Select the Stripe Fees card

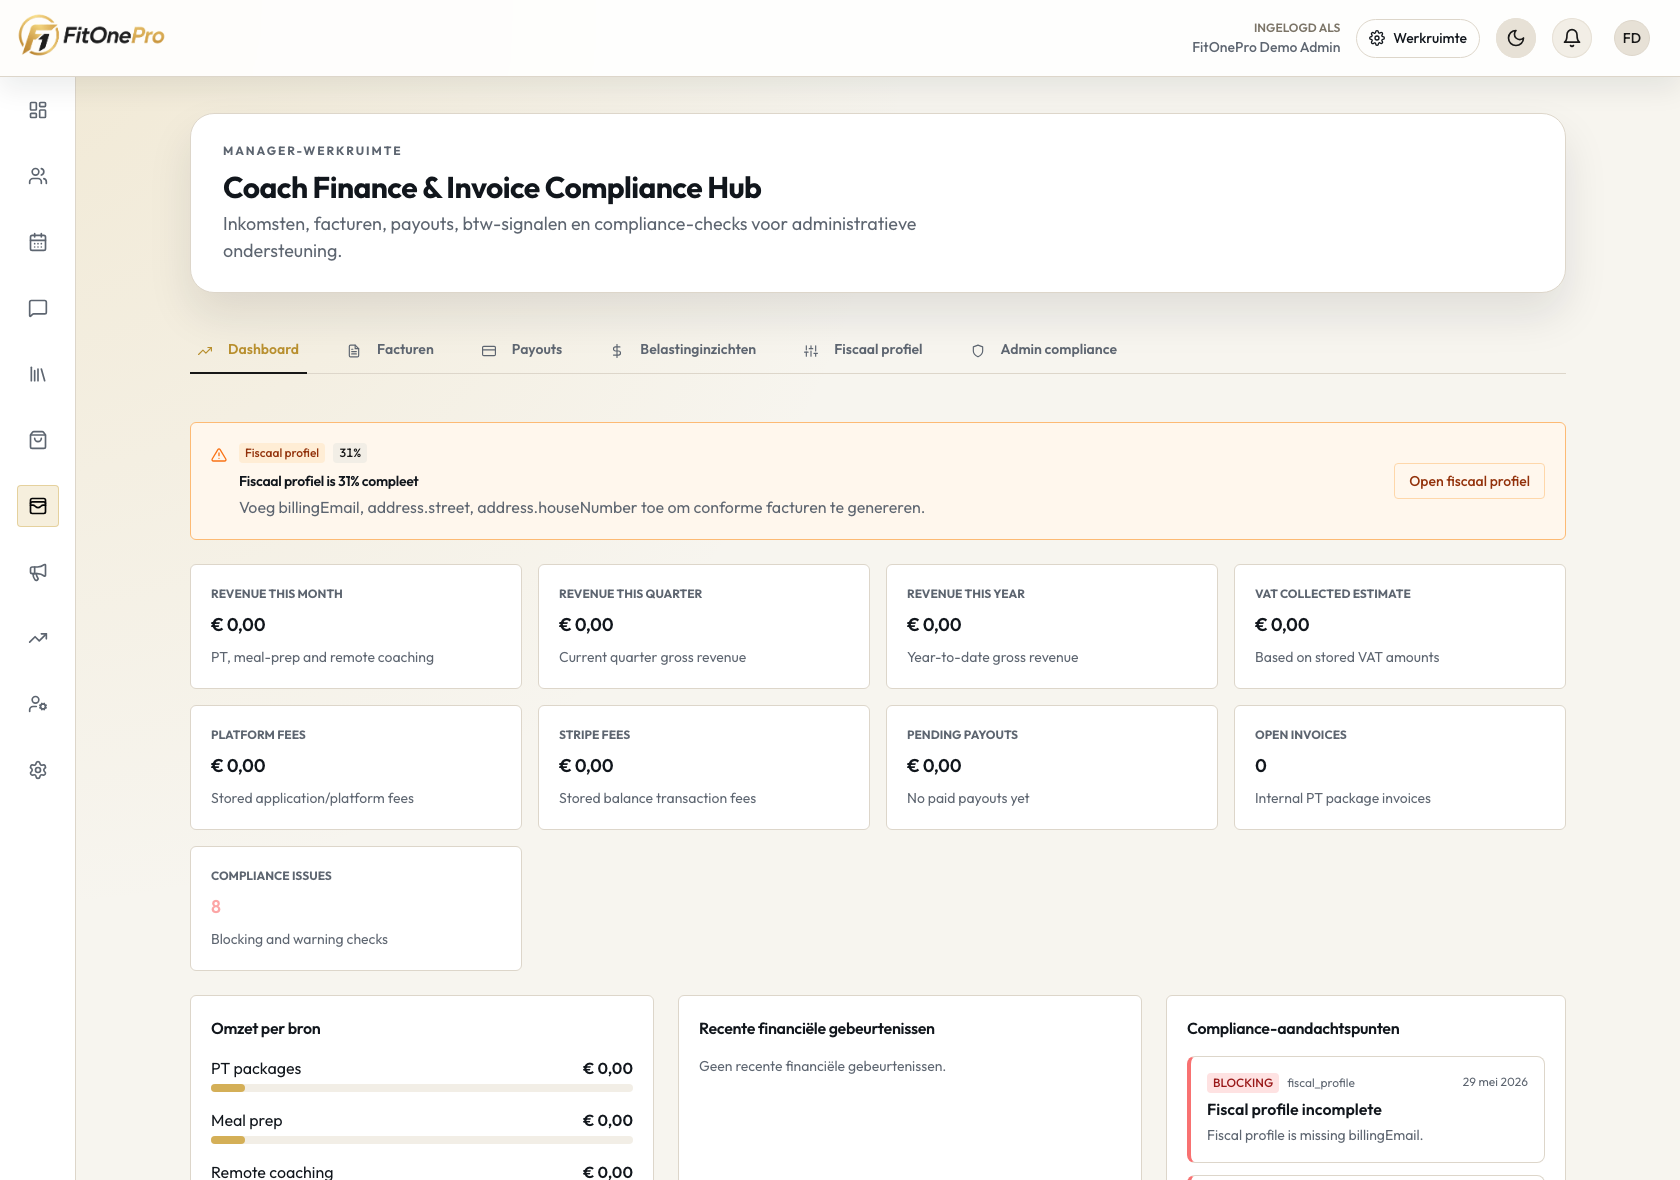pos(704,767)
